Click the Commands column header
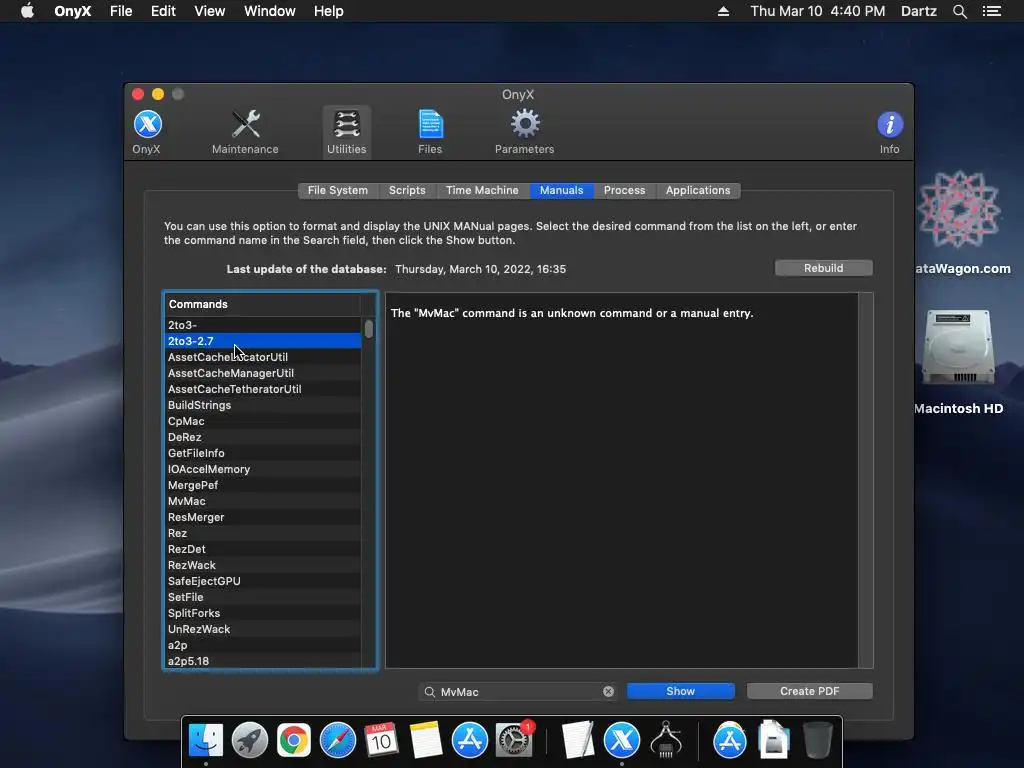This screenshot has width=1024, height=768. click(262, 304)
